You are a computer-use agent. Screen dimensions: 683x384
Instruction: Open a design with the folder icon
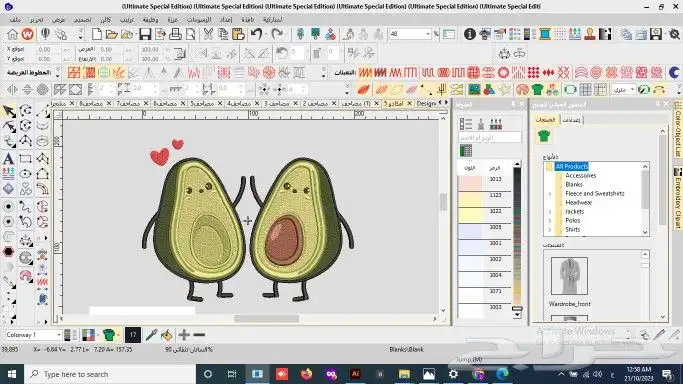[112, 34]
